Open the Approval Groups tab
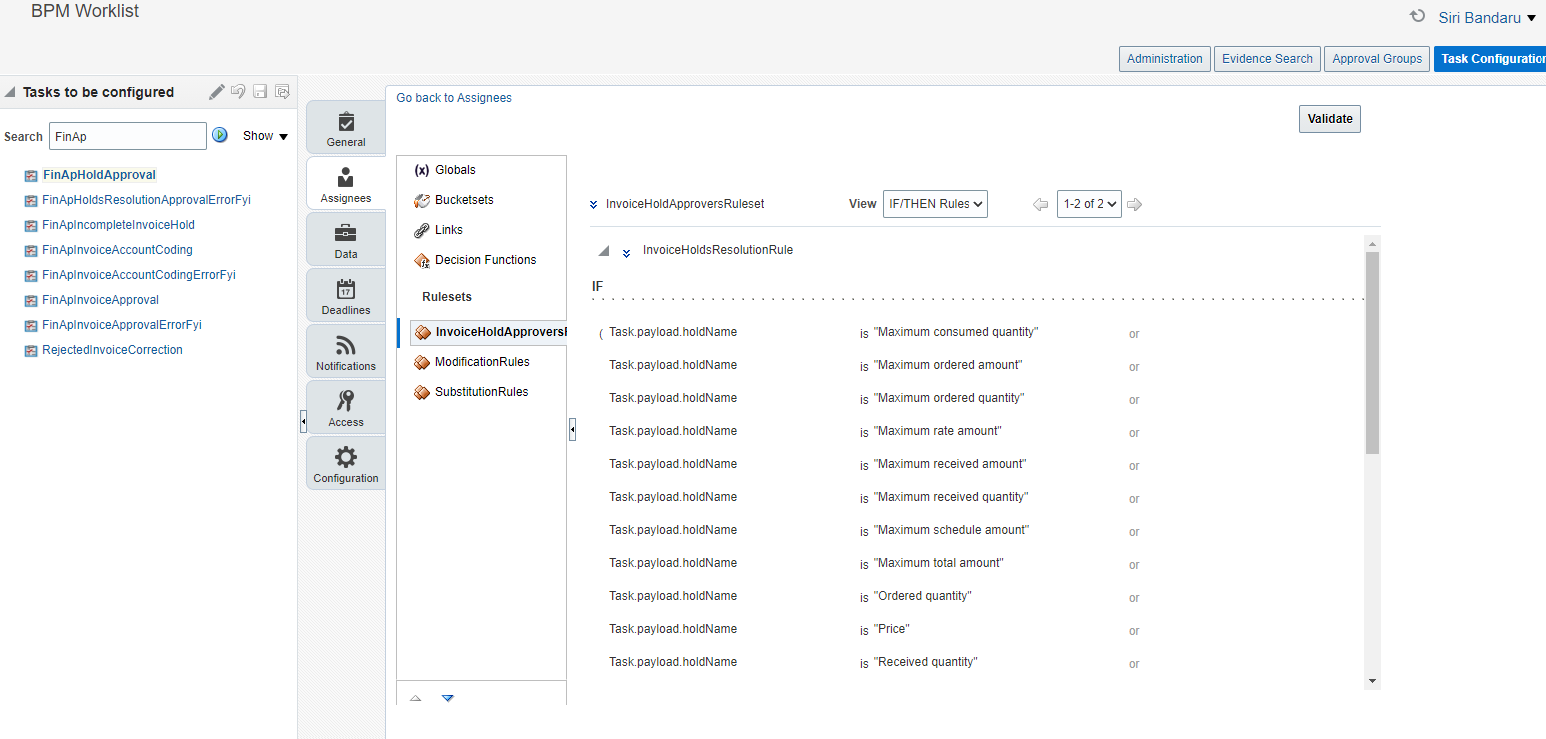 point(1376,58)
